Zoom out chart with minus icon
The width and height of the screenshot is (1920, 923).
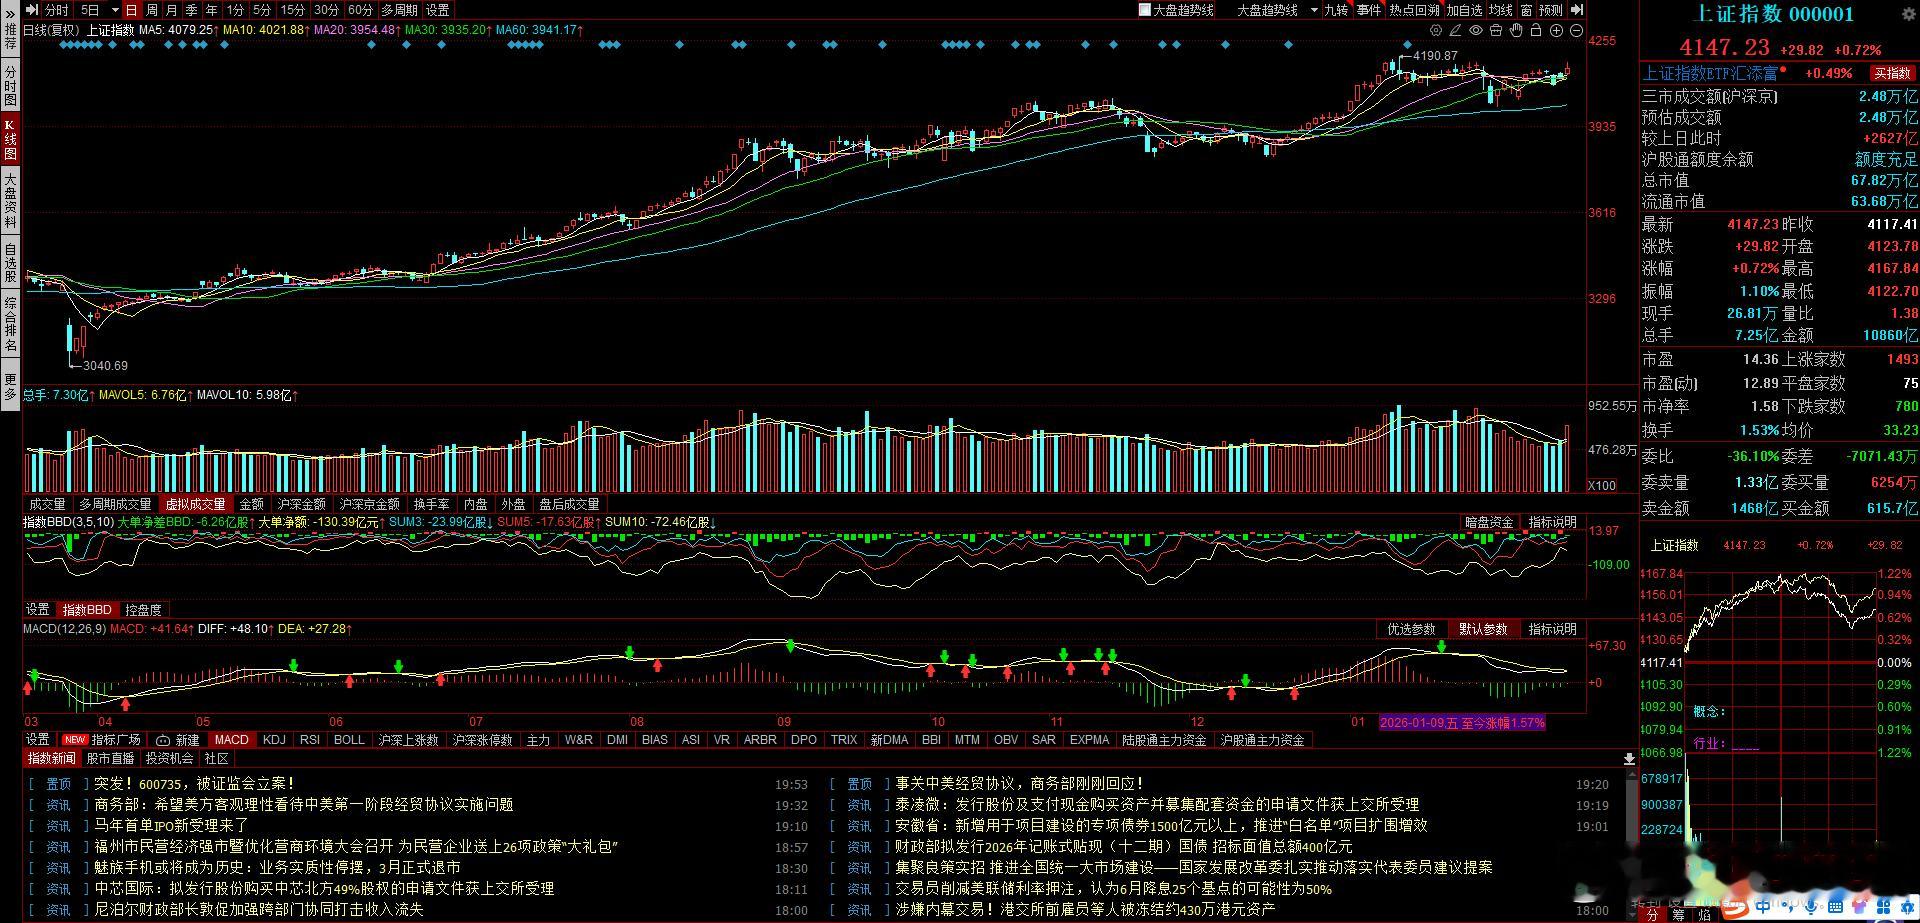point(1576,30)
